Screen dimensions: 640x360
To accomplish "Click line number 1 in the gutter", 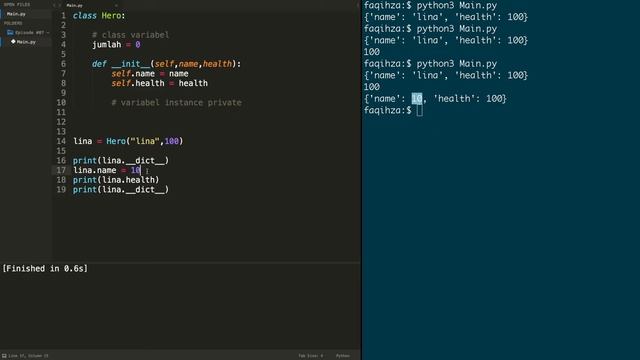I will tap(63, 16).
